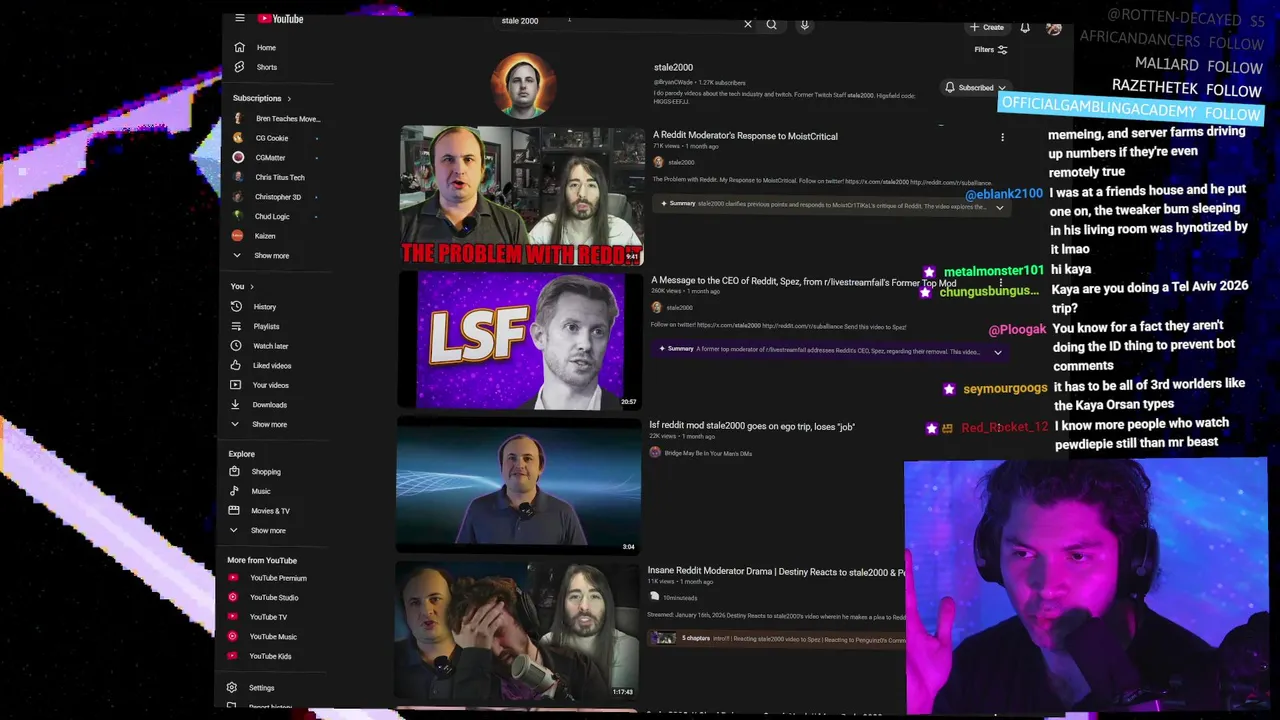Open the You section header
Screen dimensions: 1280x720
click(242, 286)
